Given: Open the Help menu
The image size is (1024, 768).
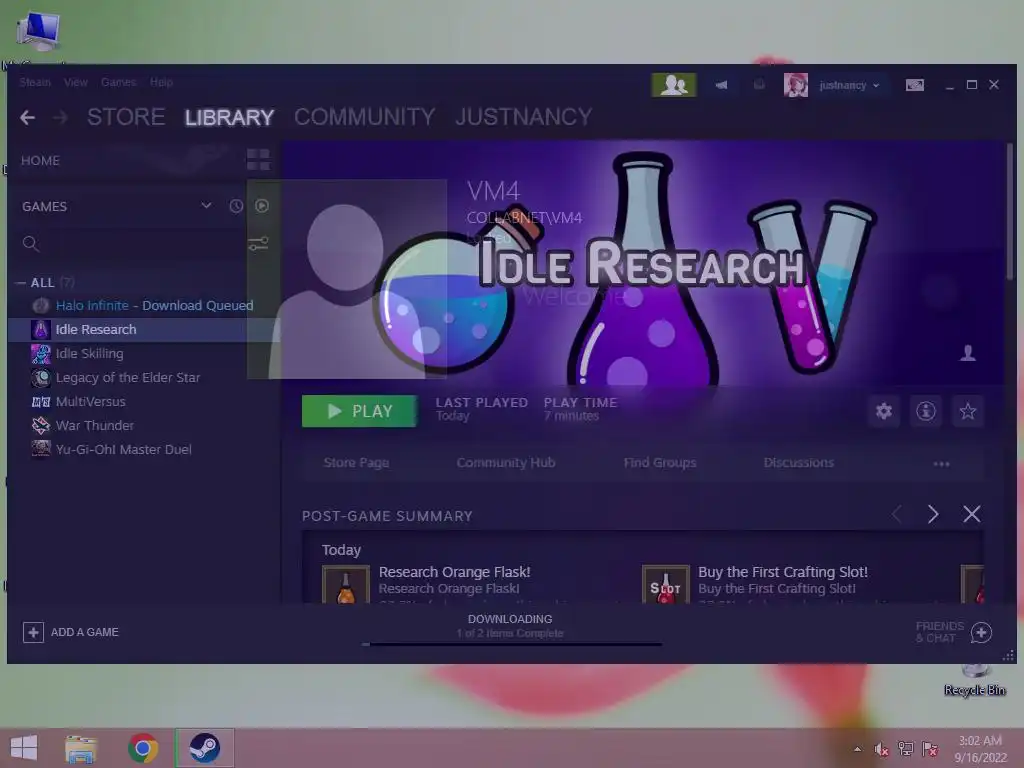Looking at the screenshot, I should tap(161, 82).
